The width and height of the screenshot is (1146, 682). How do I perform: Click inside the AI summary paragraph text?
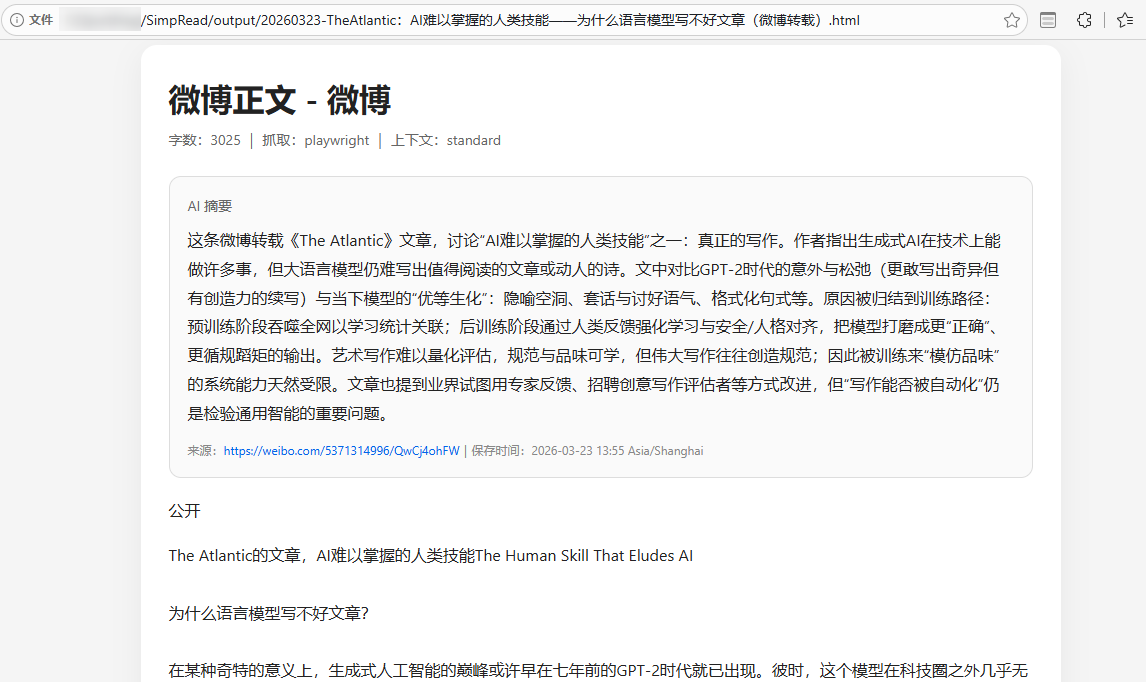(x=594, y=327)
